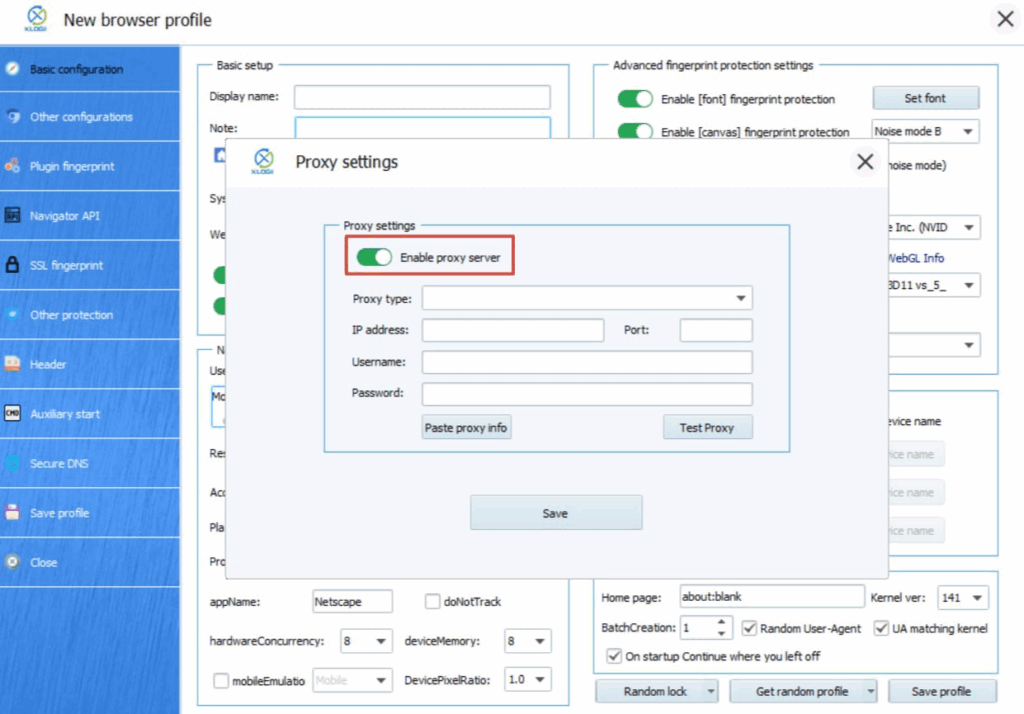Select the Header section icon
This screenshot has width=1024, height=714.
pyautogui.click(x=12, y=364)
